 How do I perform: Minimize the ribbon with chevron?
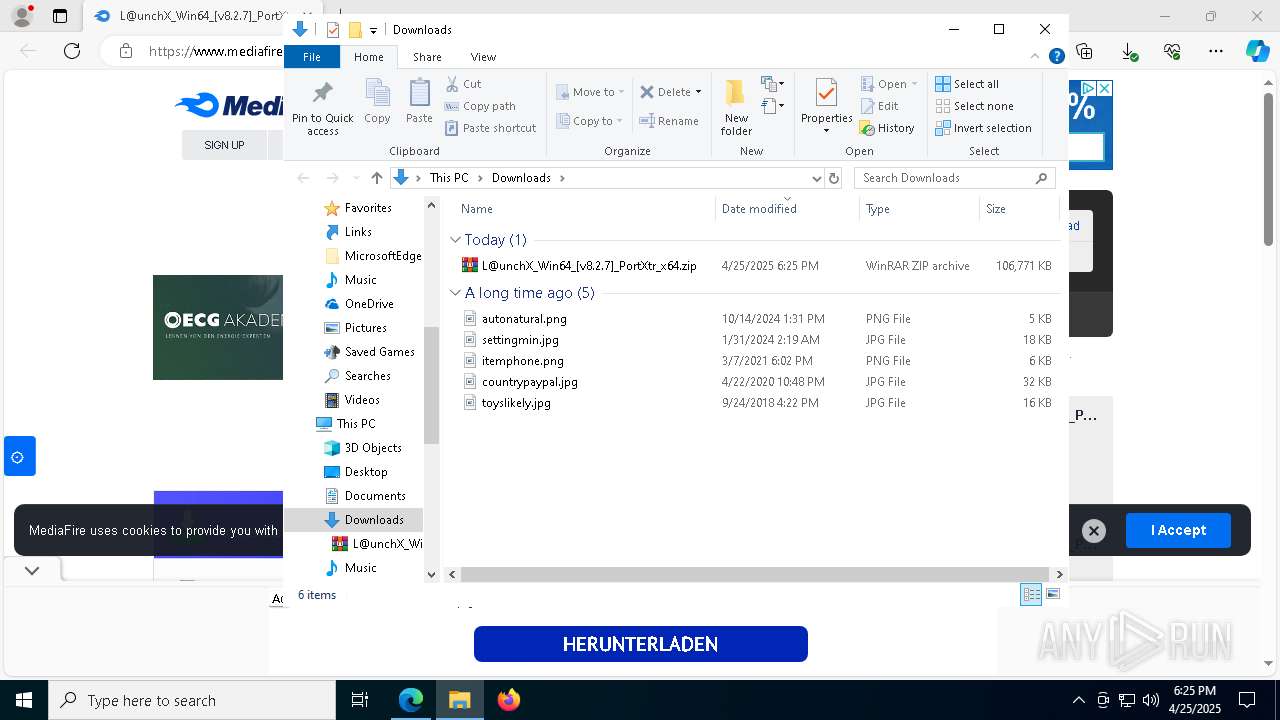[1035, 57]
